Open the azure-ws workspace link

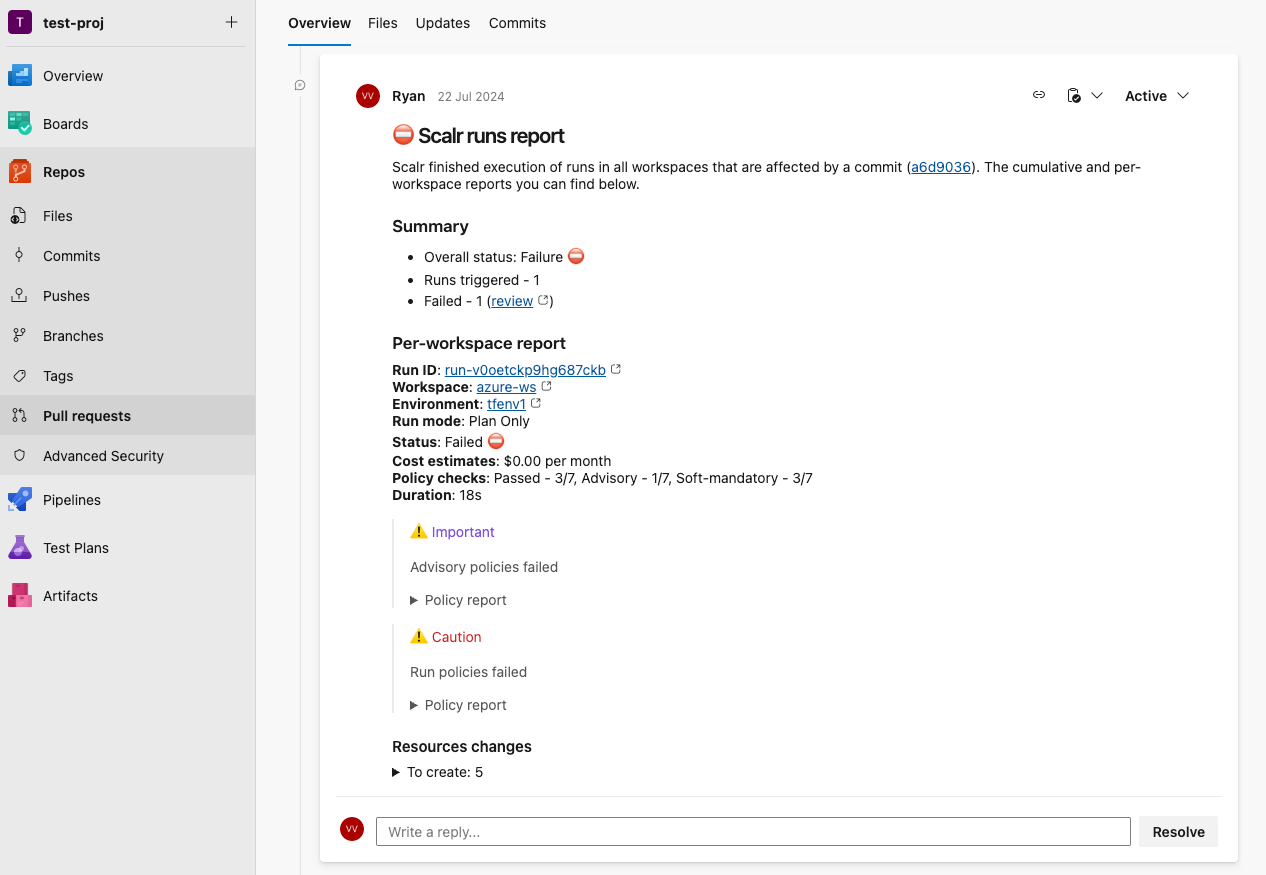click(506, 387)
